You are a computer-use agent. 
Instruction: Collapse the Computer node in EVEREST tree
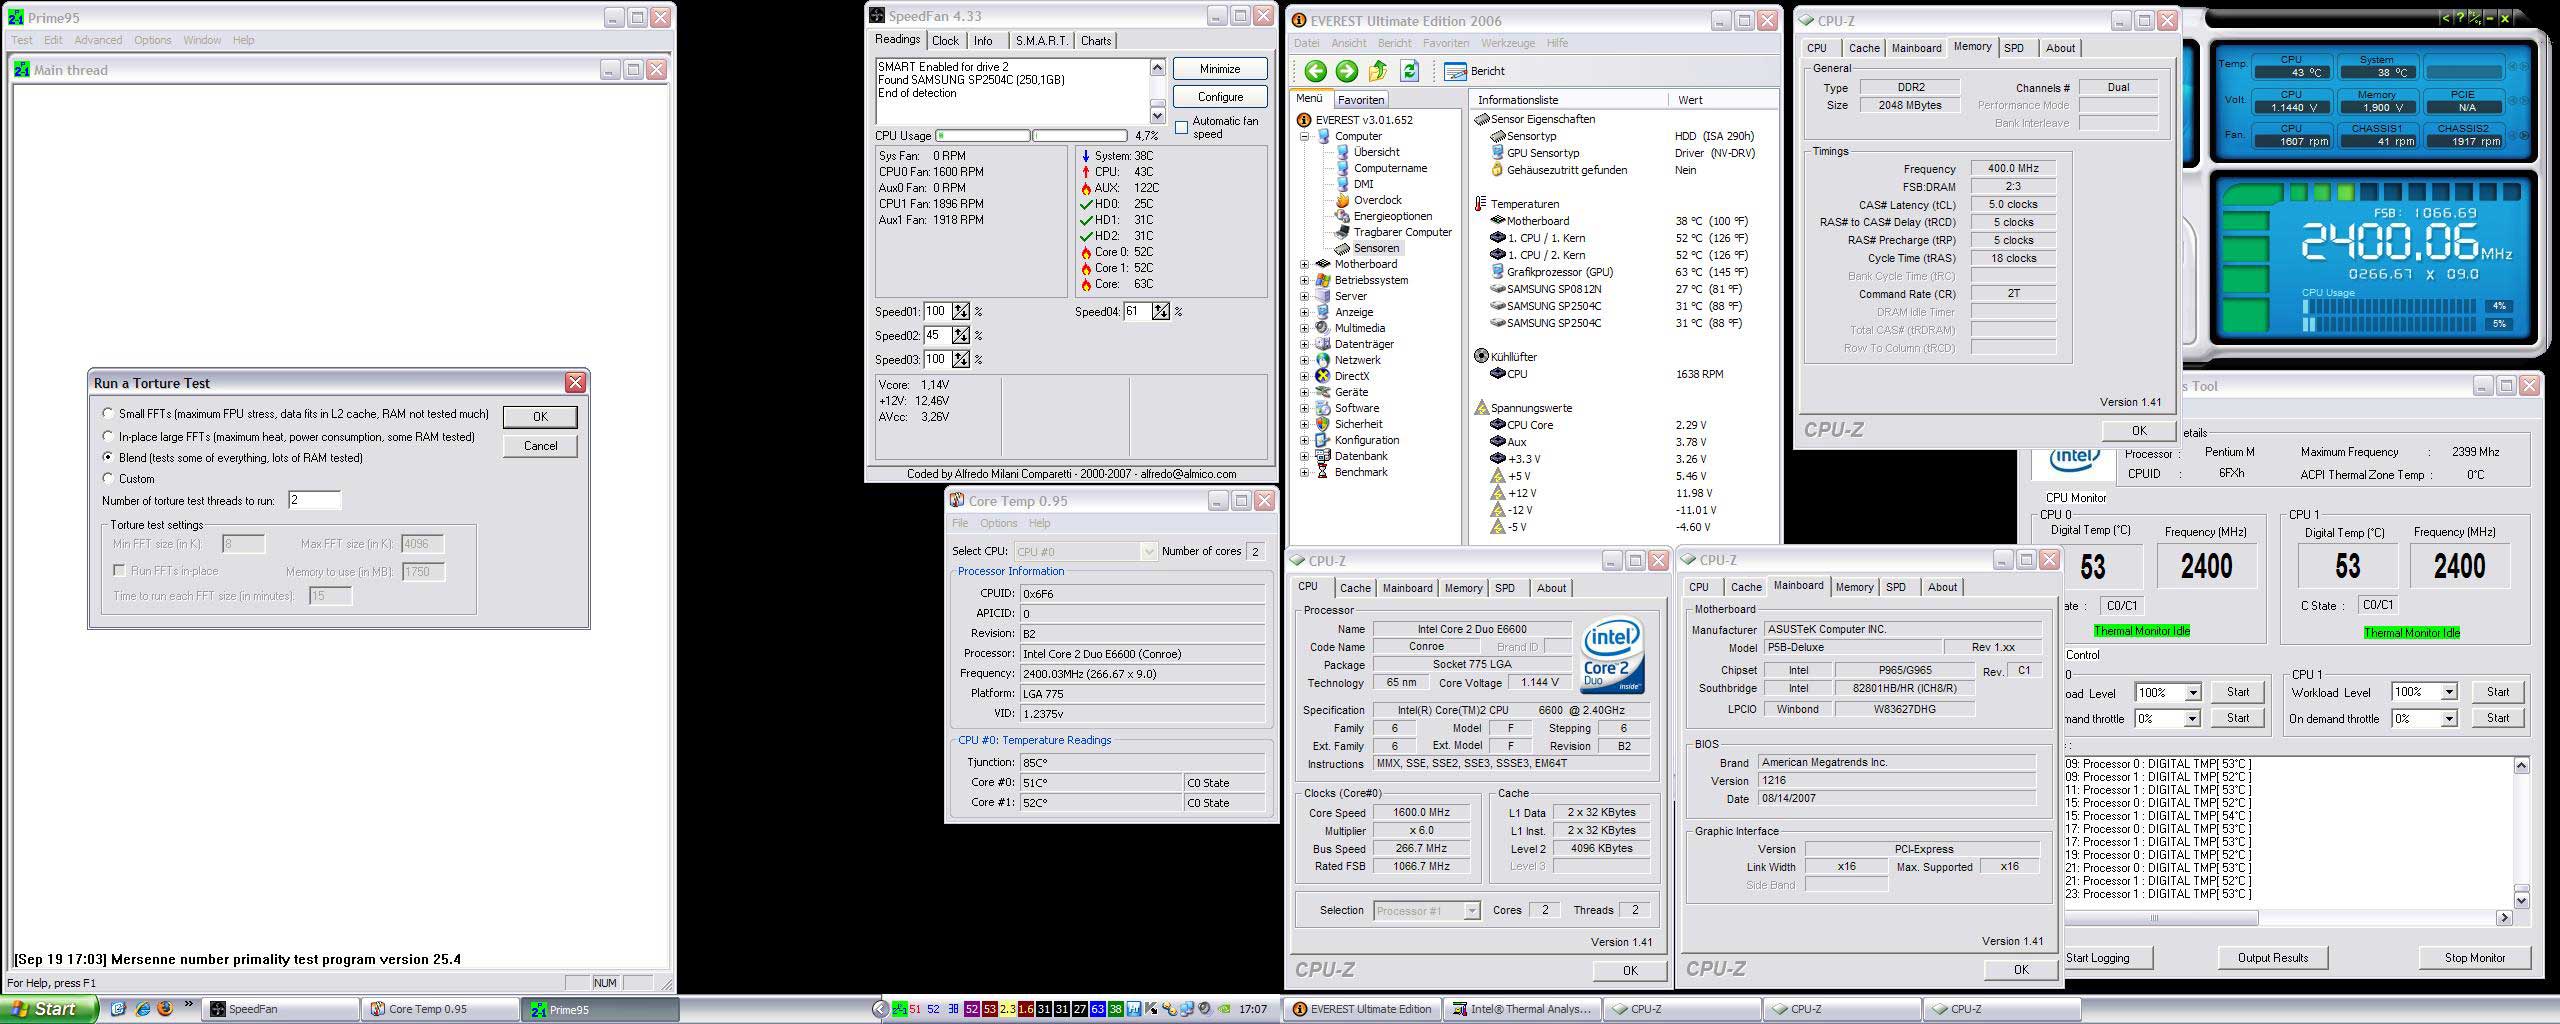tap(1304, 136)
